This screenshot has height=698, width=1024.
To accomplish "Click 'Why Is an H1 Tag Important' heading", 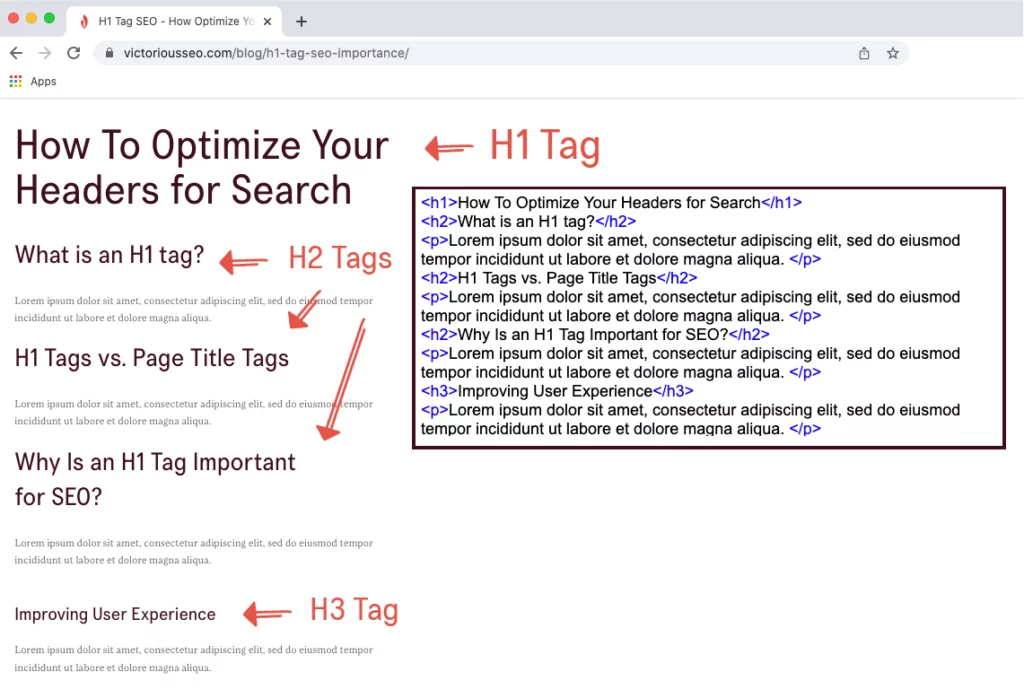I will click(x=155, y=479).
